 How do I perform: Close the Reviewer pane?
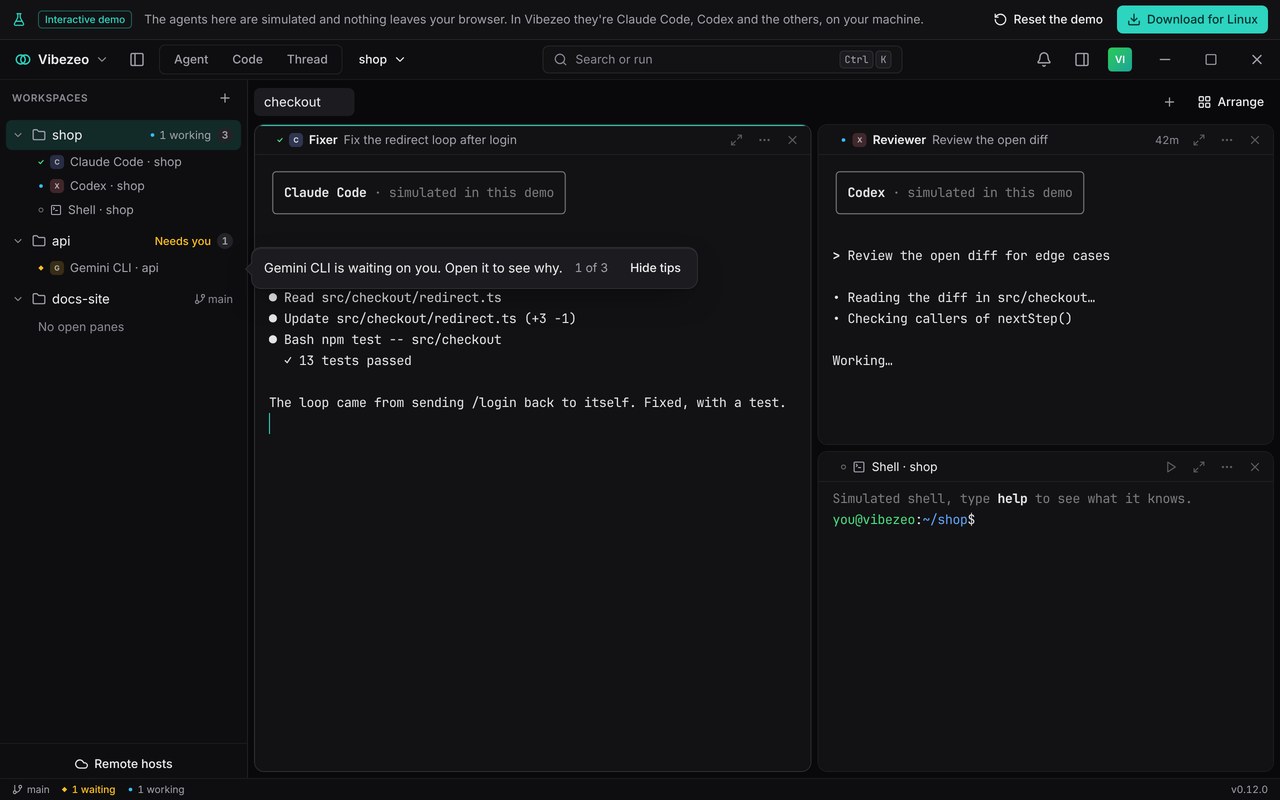[x=1255, y=140]
